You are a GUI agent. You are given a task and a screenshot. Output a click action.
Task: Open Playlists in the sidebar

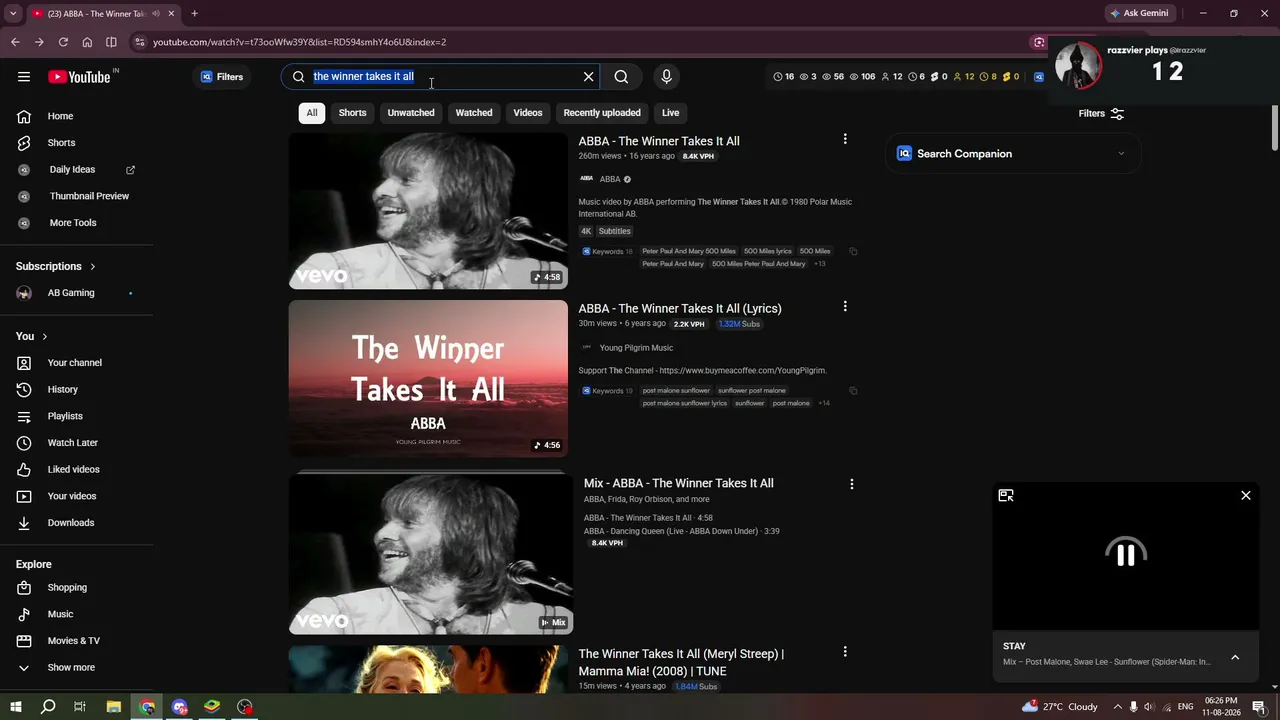(x=78, y=416)
